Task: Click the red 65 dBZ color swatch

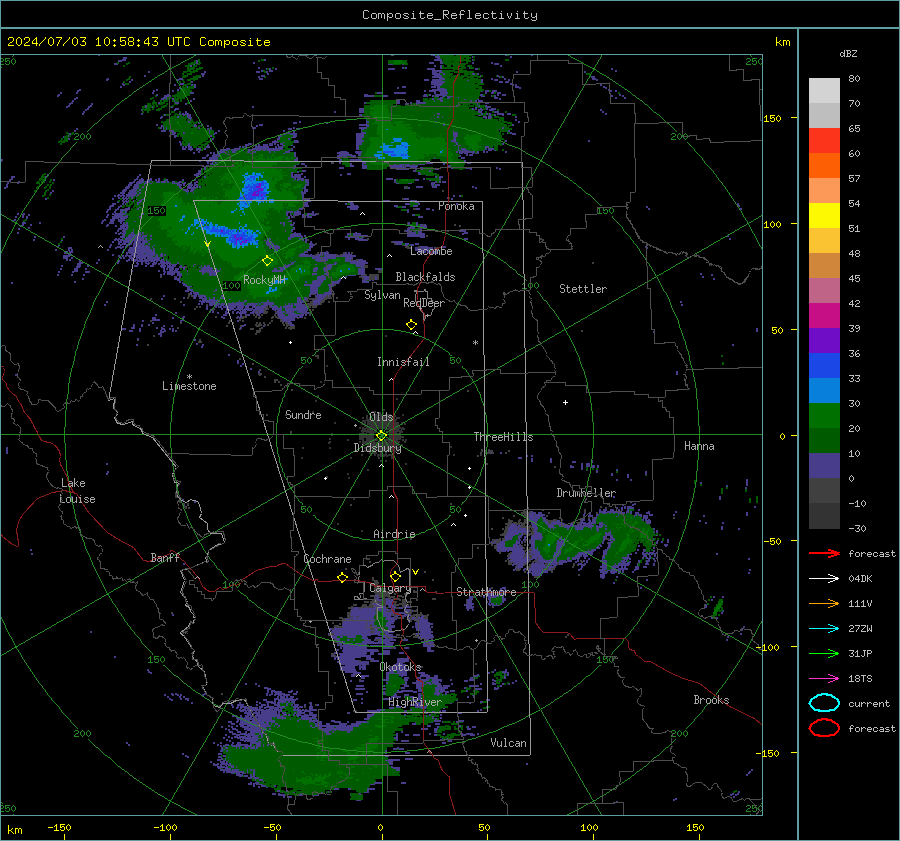Action: 824,140
